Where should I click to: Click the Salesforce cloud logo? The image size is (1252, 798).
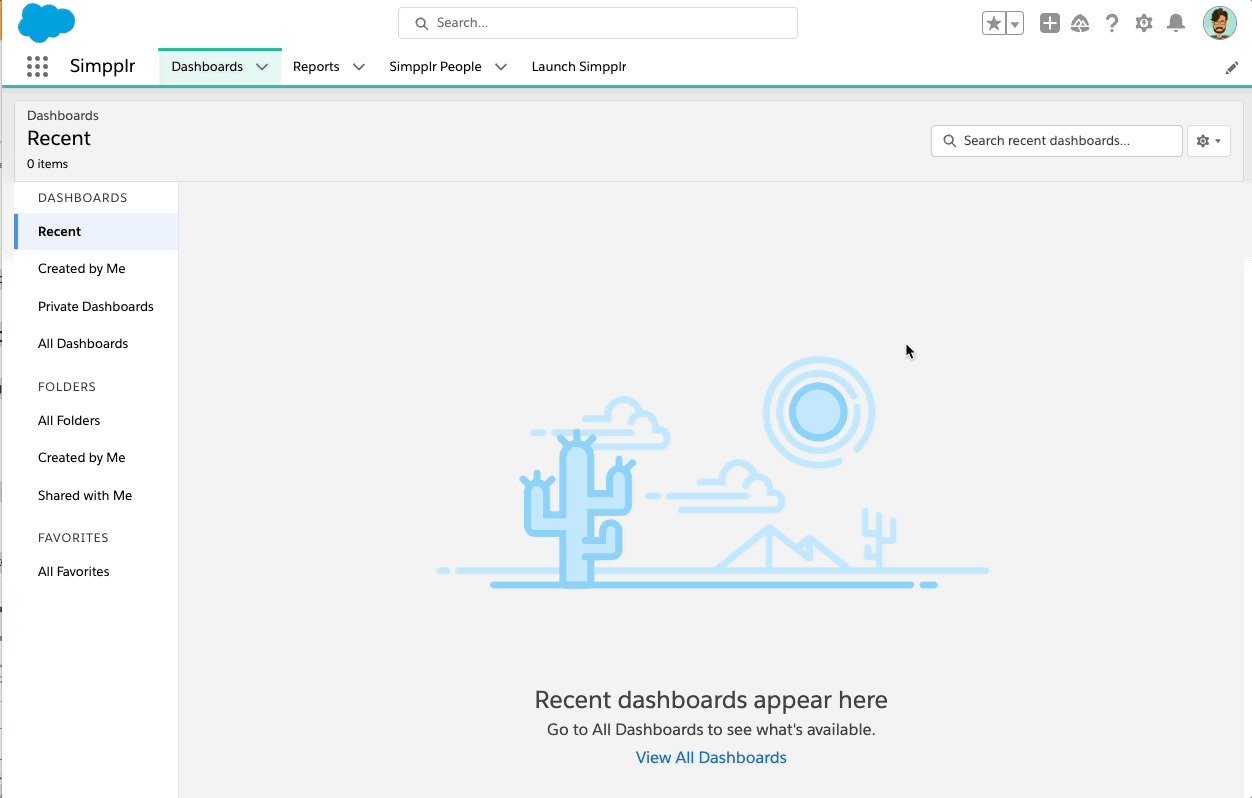pos(45,22)
